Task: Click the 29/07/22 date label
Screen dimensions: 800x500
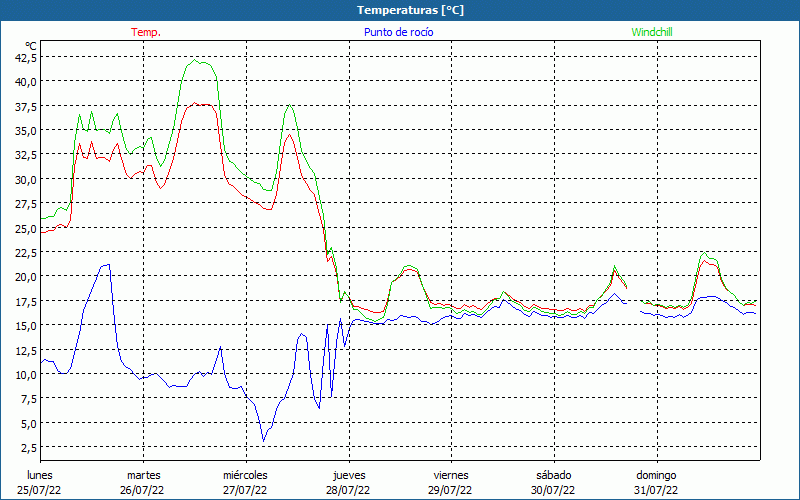Action: (x=449, y=490)
